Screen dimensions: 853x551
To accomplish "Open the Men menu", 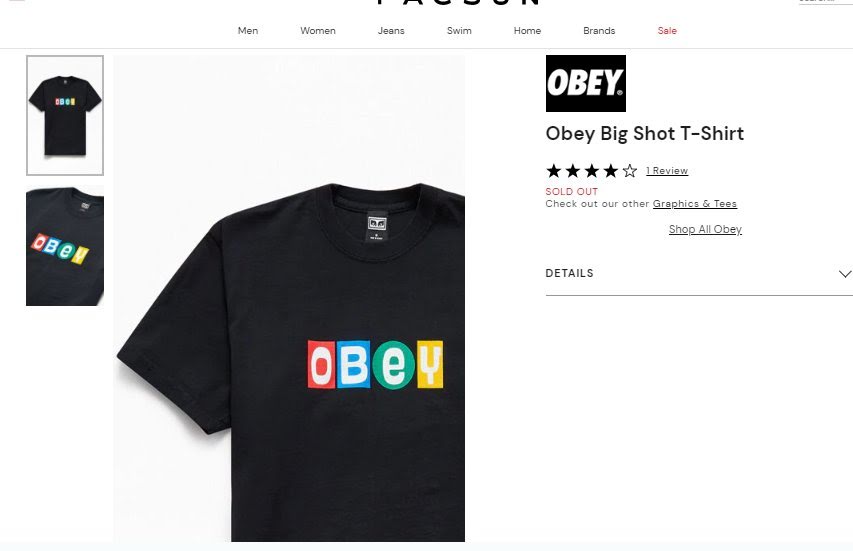I will click(x=248, y=31).
